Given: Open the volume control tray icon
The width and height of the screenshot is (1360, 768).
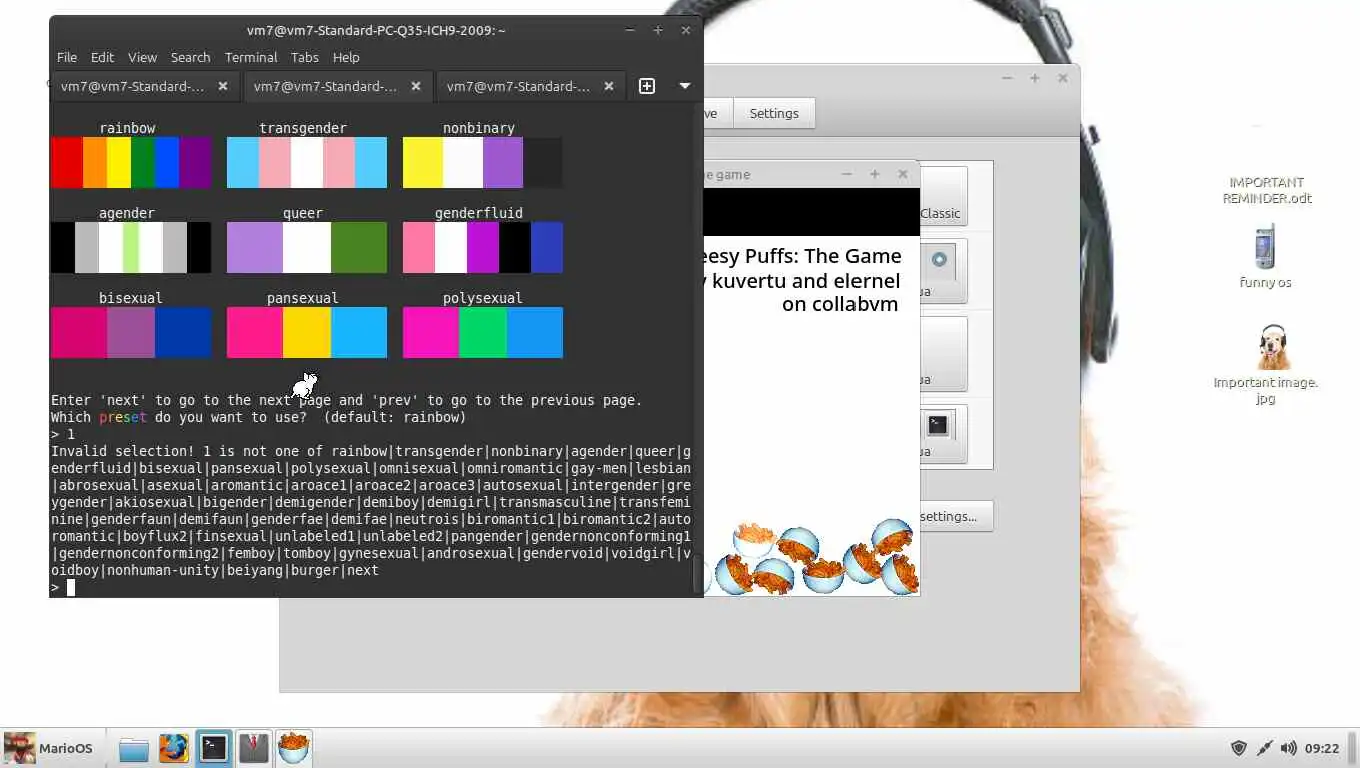Looking at the screenshot, I should (1289, 748).
